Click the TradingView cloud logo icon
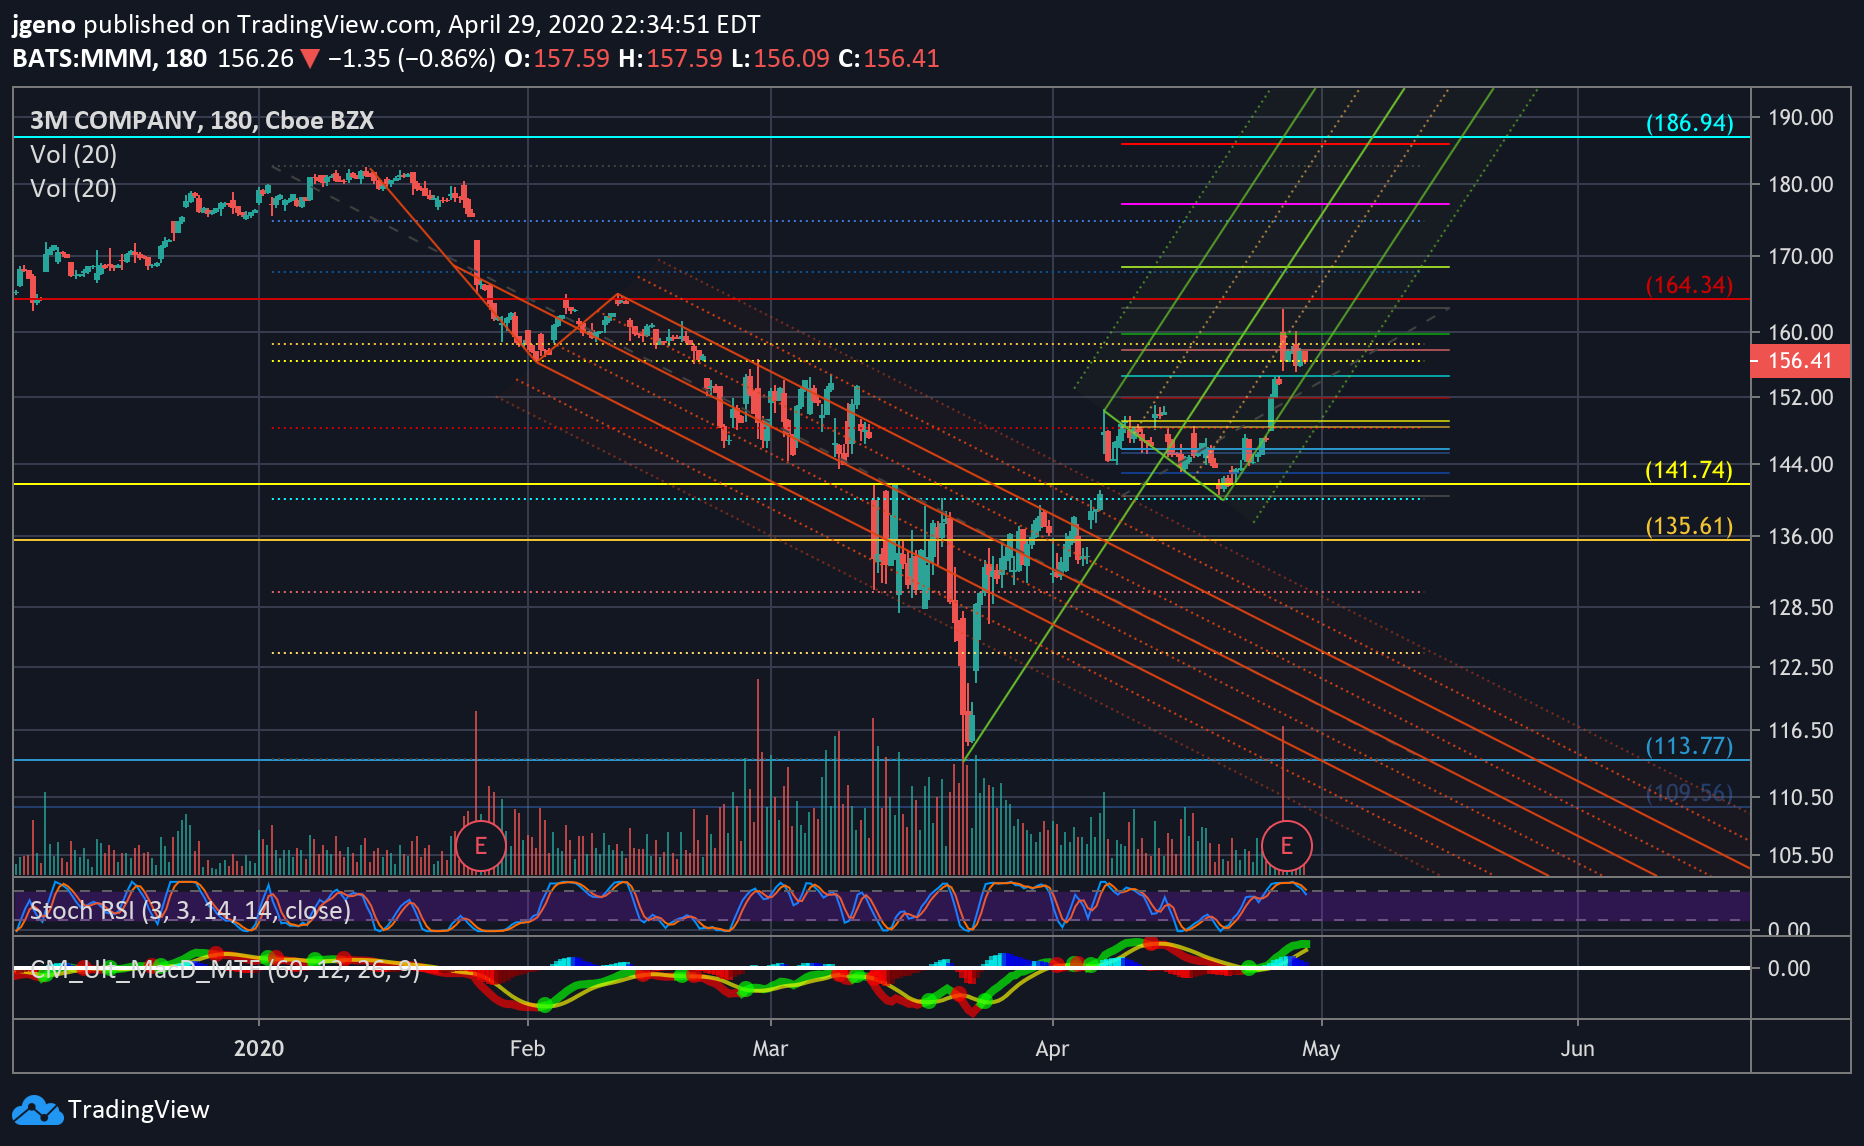Screen dimensions: 1864x1146 point(37,1110)
